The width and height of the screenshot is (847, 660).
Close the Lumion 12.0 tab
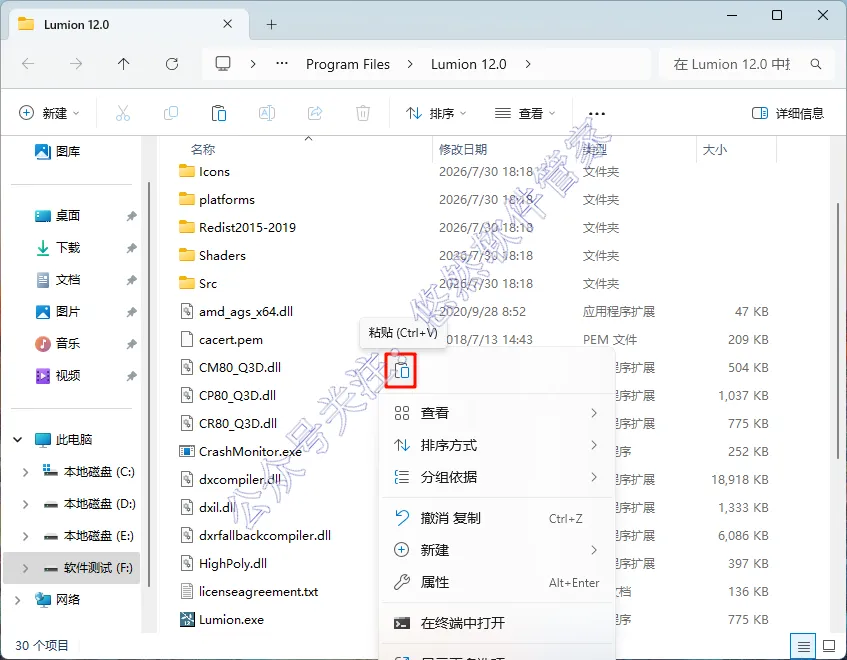coord(228,24)
